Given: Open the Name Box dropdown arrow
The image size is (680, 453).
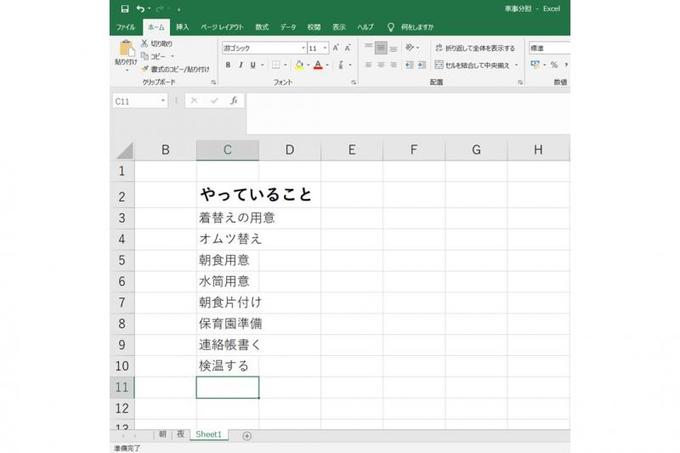Looking at the screenshot, I should click(x=163, y=101).
